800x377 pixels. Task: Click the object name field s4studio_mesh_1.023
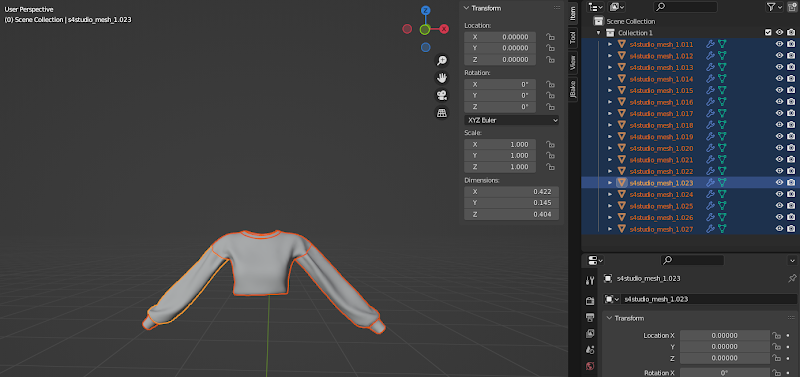click(709, 299)
